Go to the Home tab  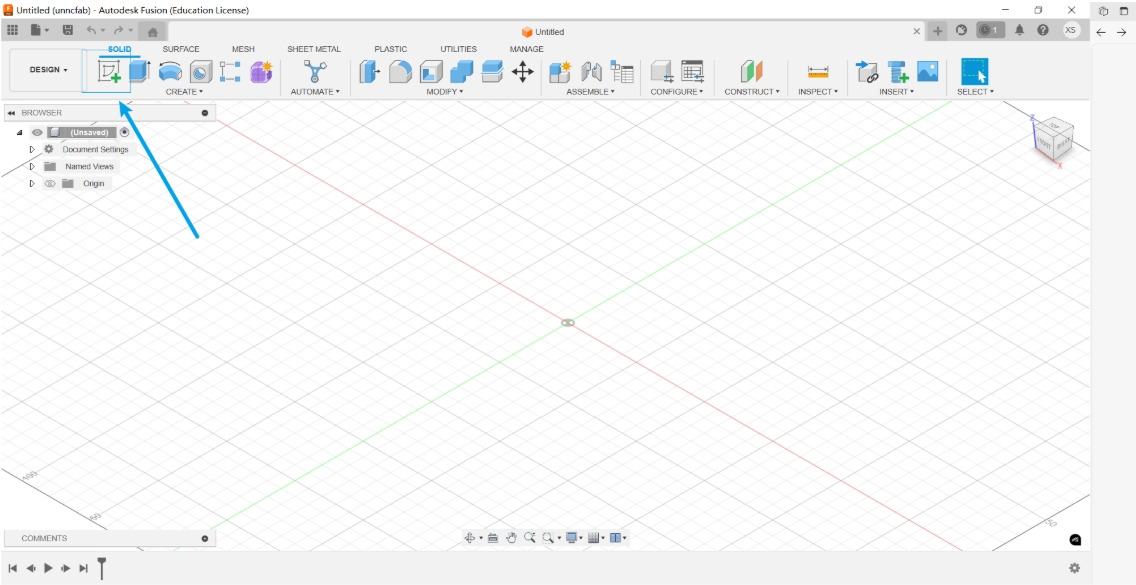153,32
